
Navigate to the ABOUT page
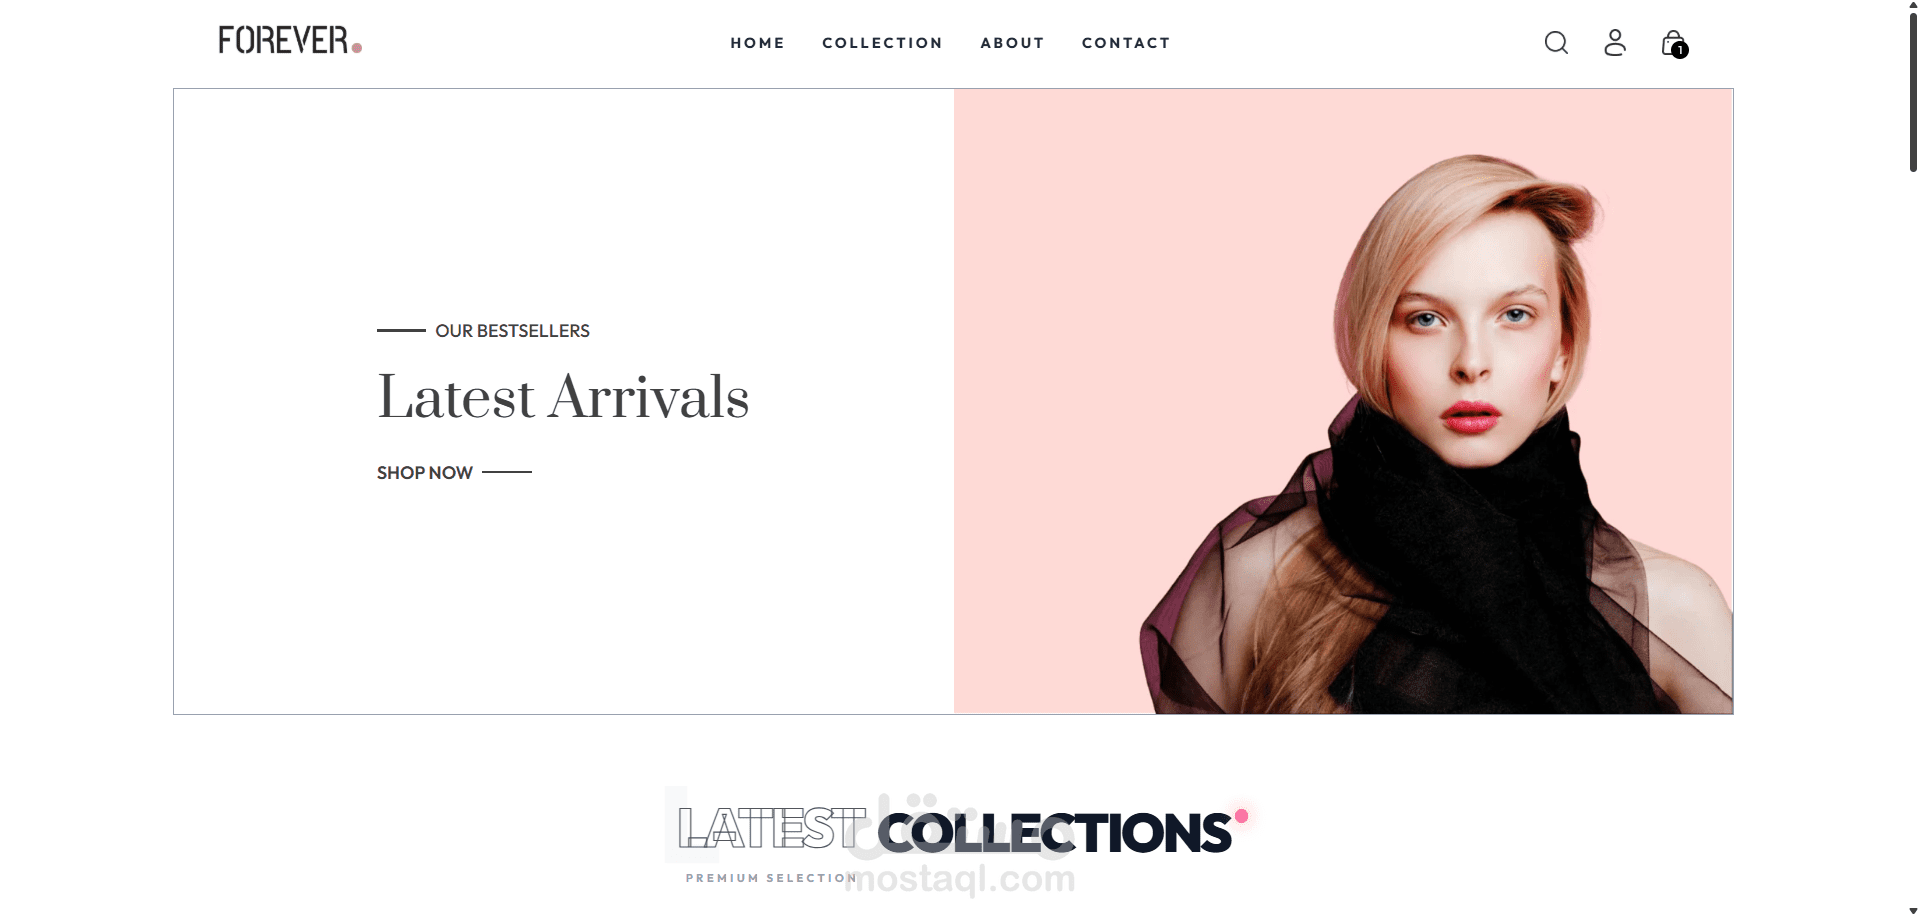(1012, 43)
